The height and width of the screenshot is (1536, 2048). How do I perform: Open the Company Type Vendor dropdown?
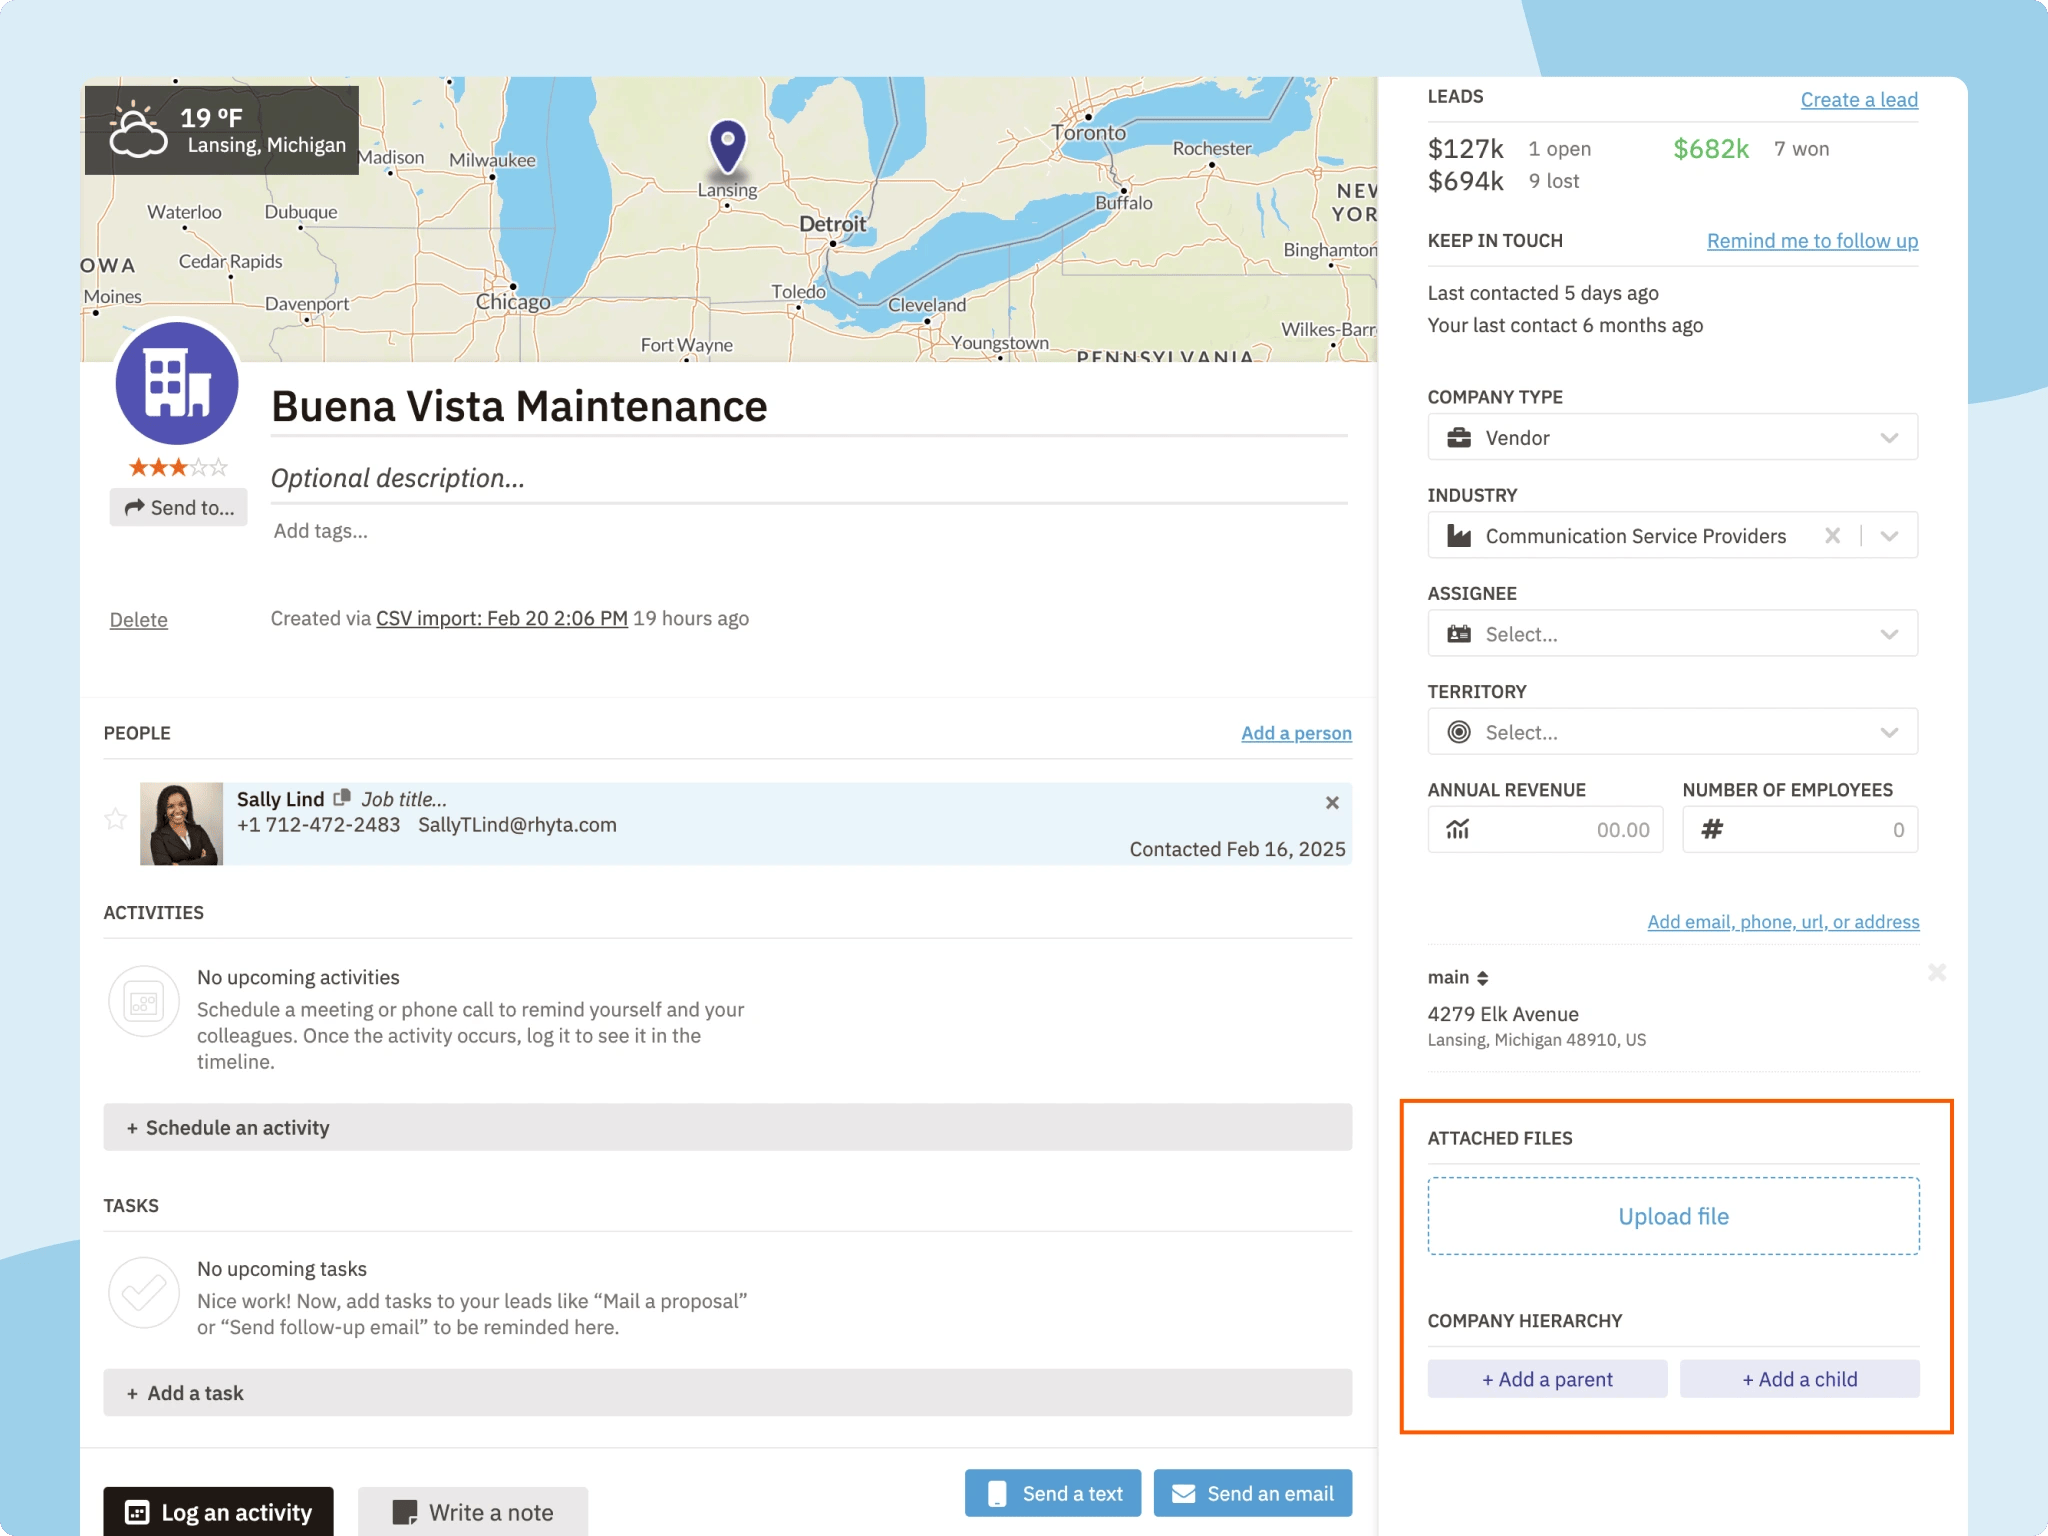[x=1672, y=438]
